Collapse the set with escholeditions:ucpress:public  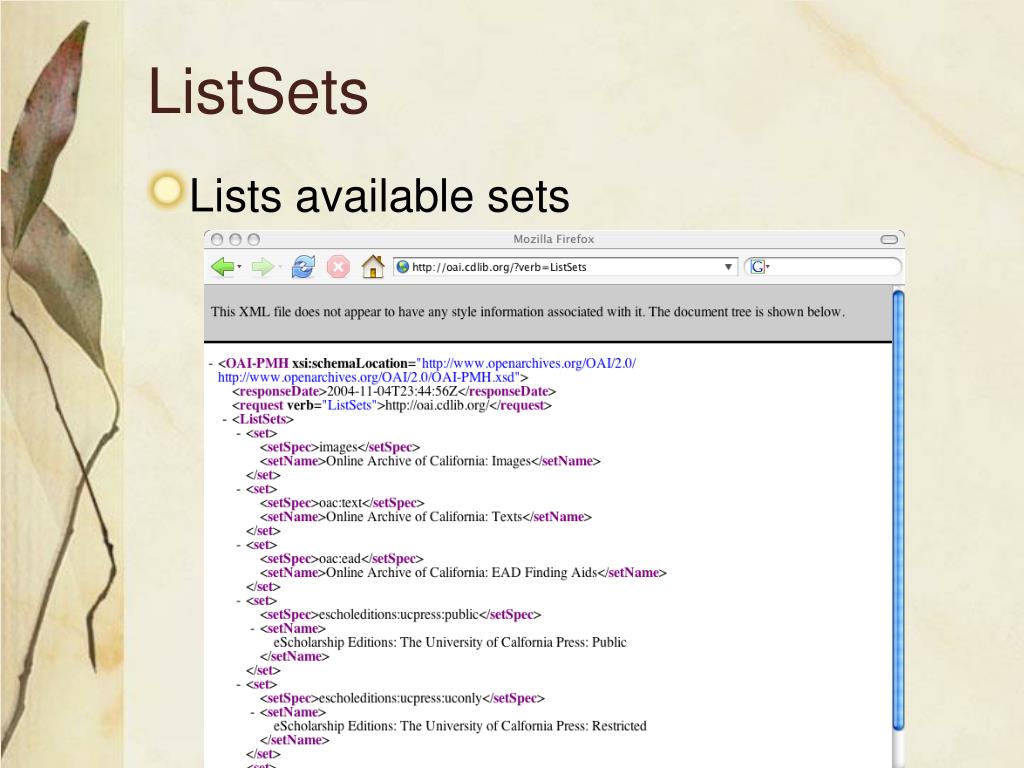(x=239, y=601)
